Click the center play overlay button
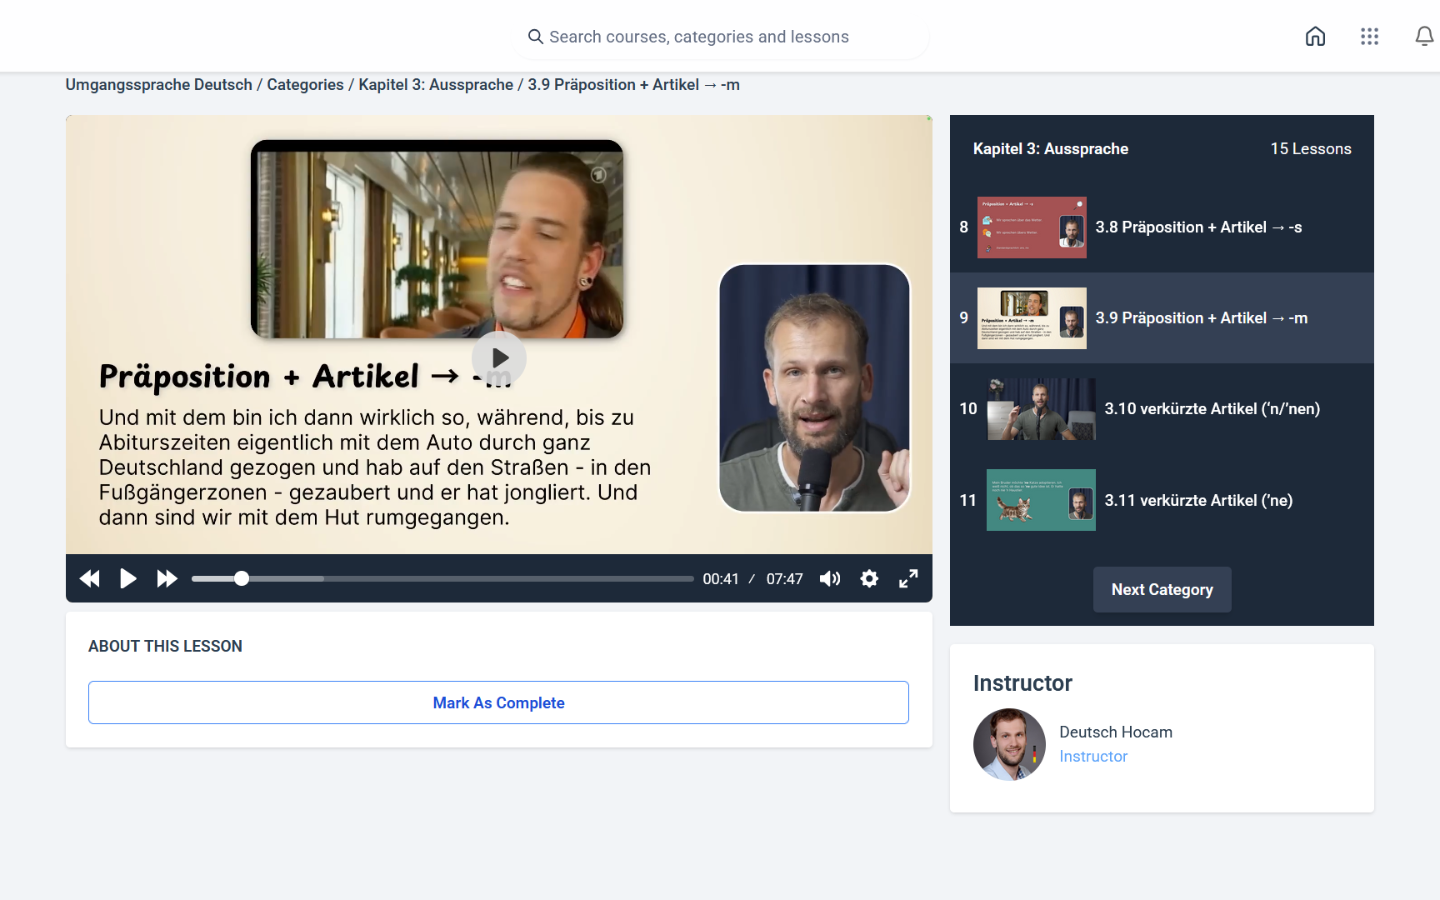 499,358
